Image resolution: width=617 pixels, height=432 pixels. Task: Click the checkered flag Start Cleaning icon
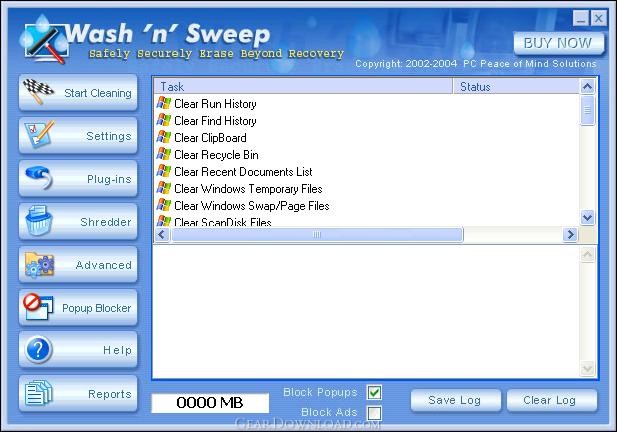pos(38,91)
